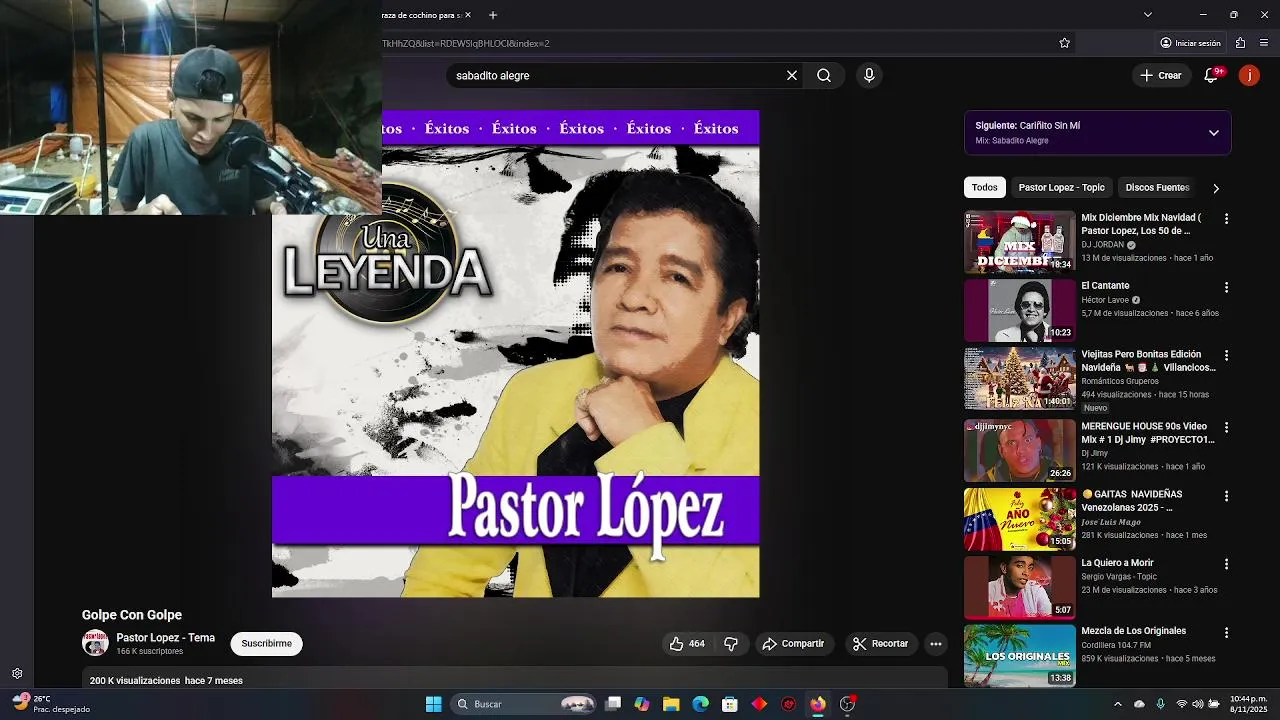Open options for GAITAS NAVIDEÑAS video

[x=1226, y=496]
